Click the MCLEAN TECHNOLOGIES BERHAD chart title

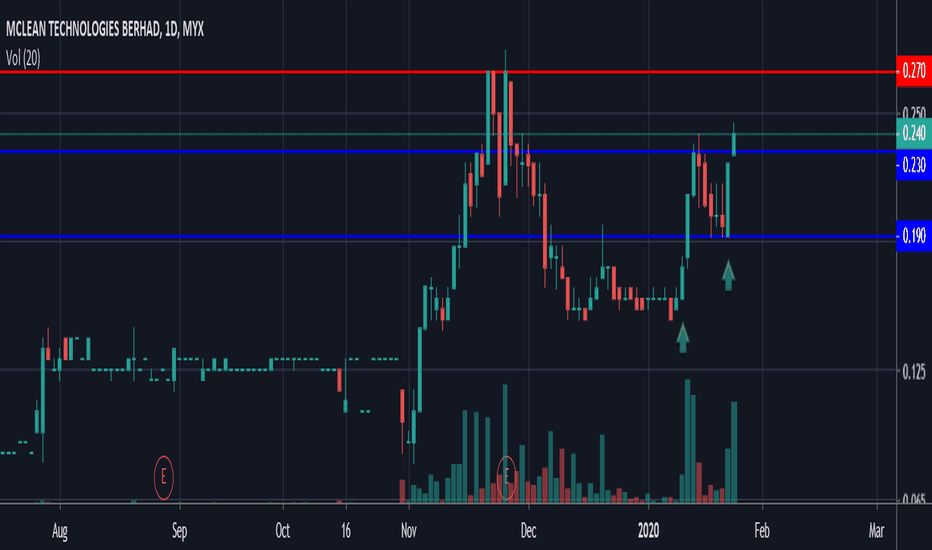[x=105, y=29]
